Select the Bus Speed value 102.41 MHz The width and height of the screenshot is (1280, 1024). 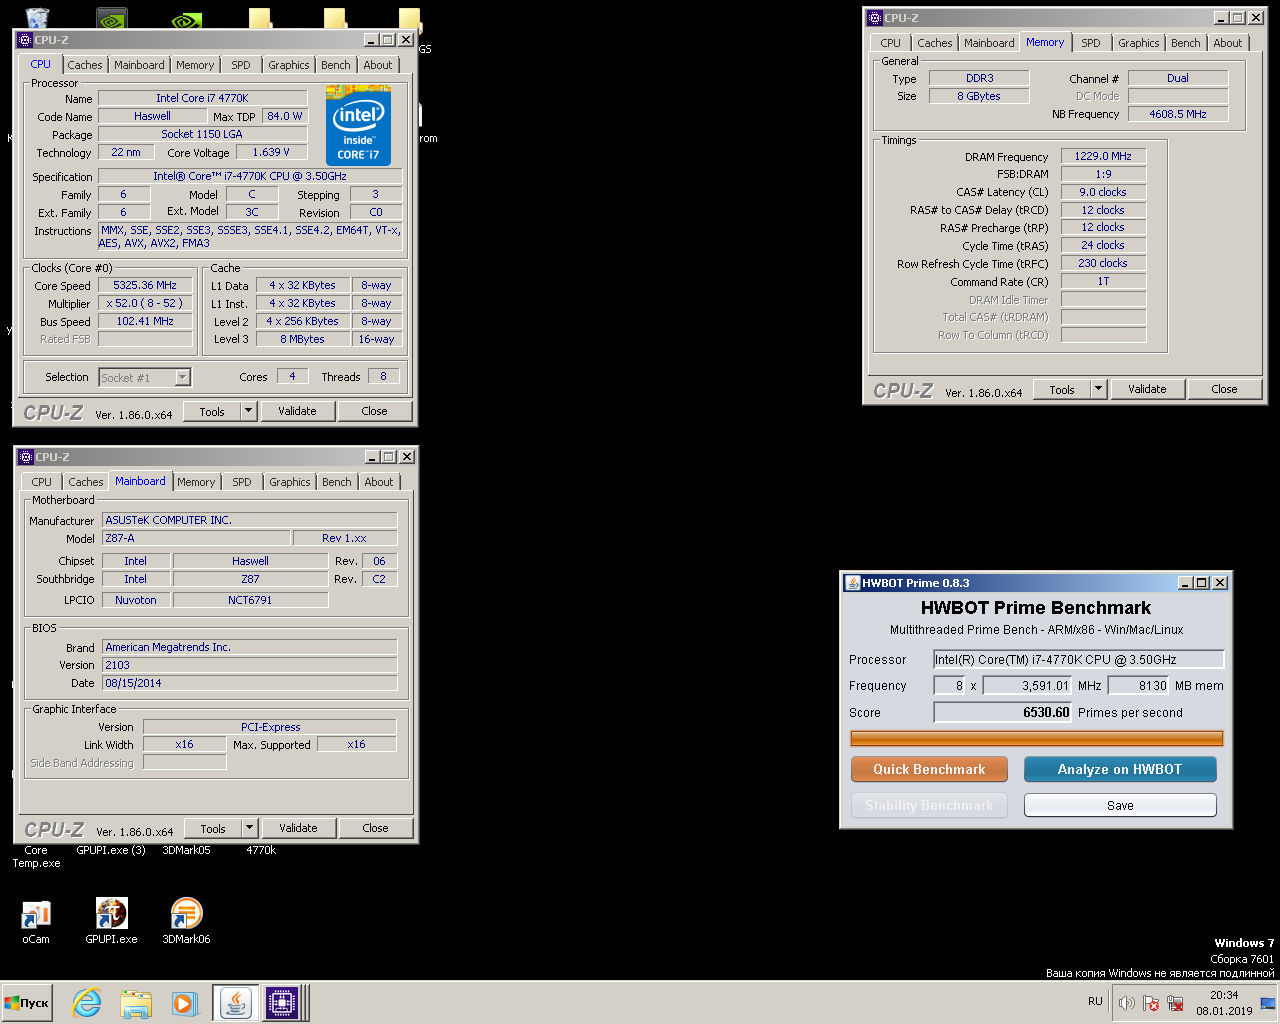(145, 321)
